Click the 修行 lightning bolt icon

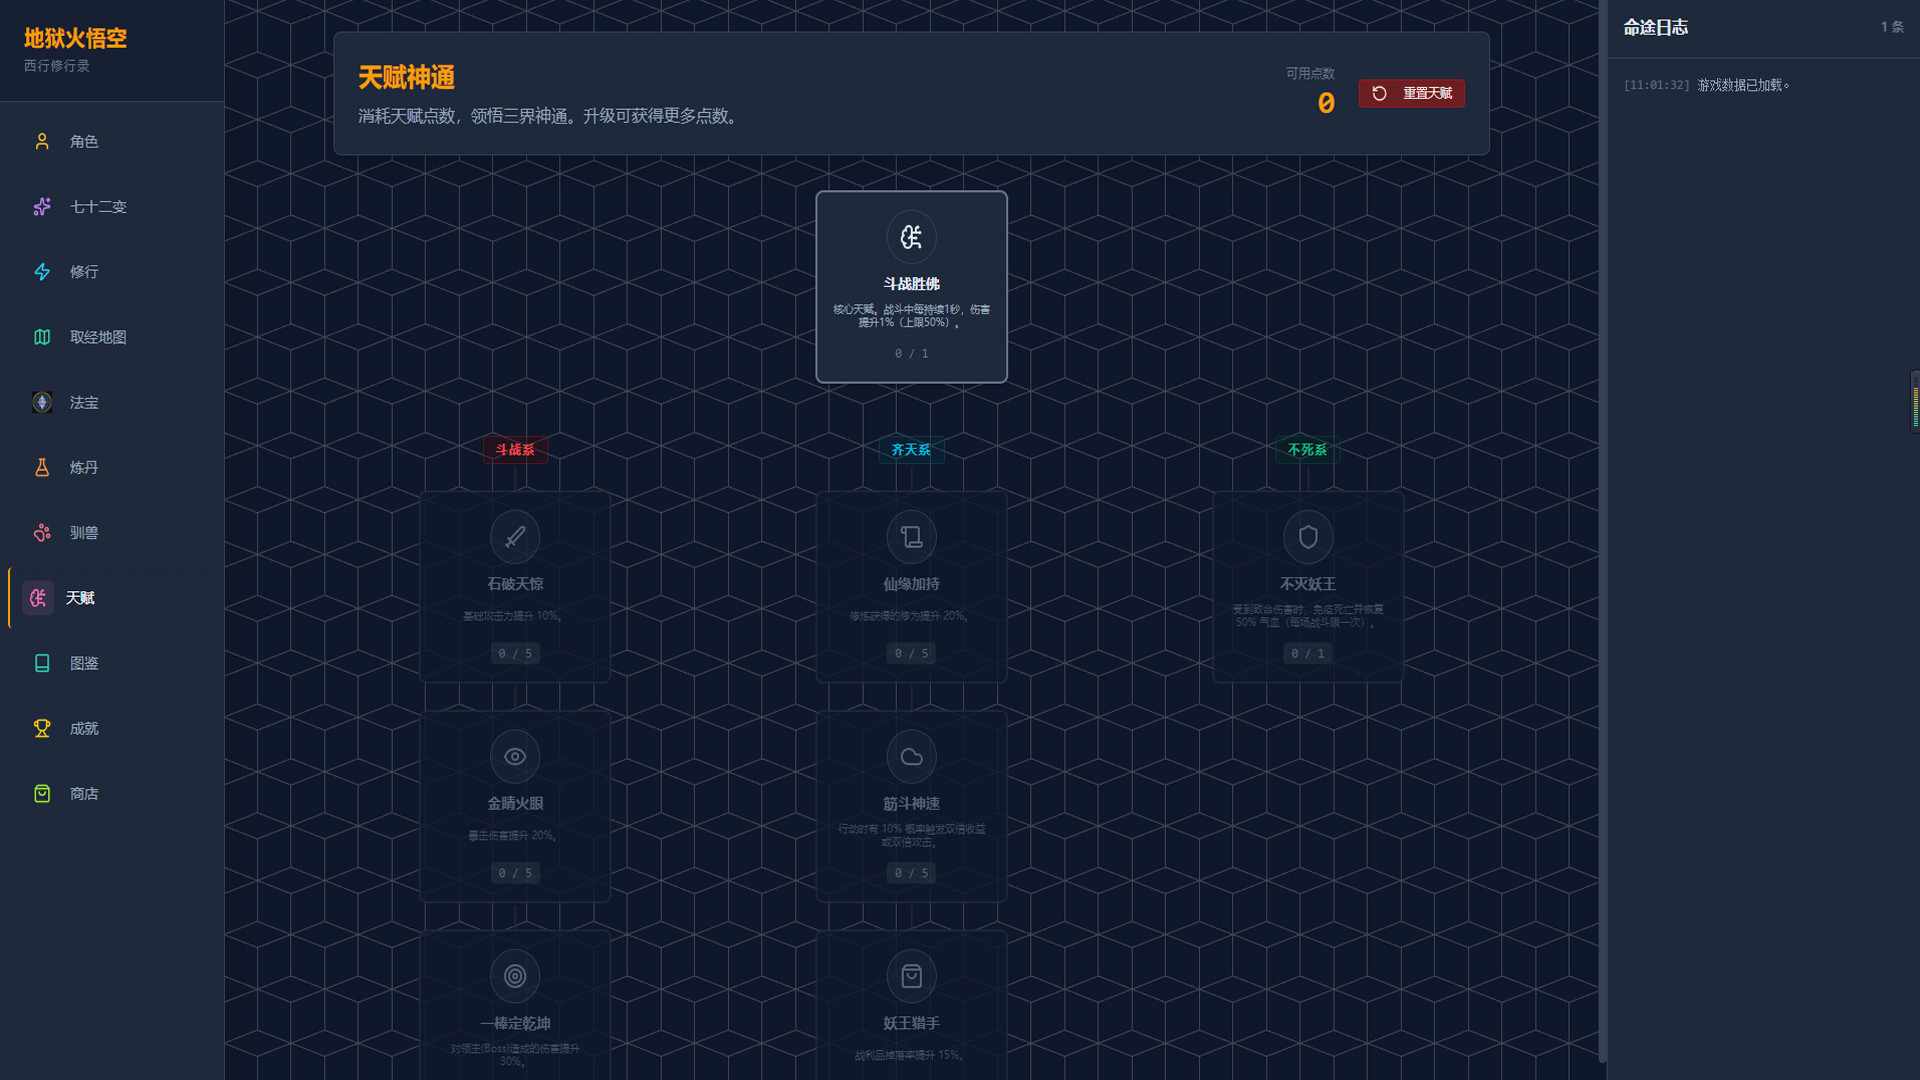pyautogui.click(x=41, y=271)
